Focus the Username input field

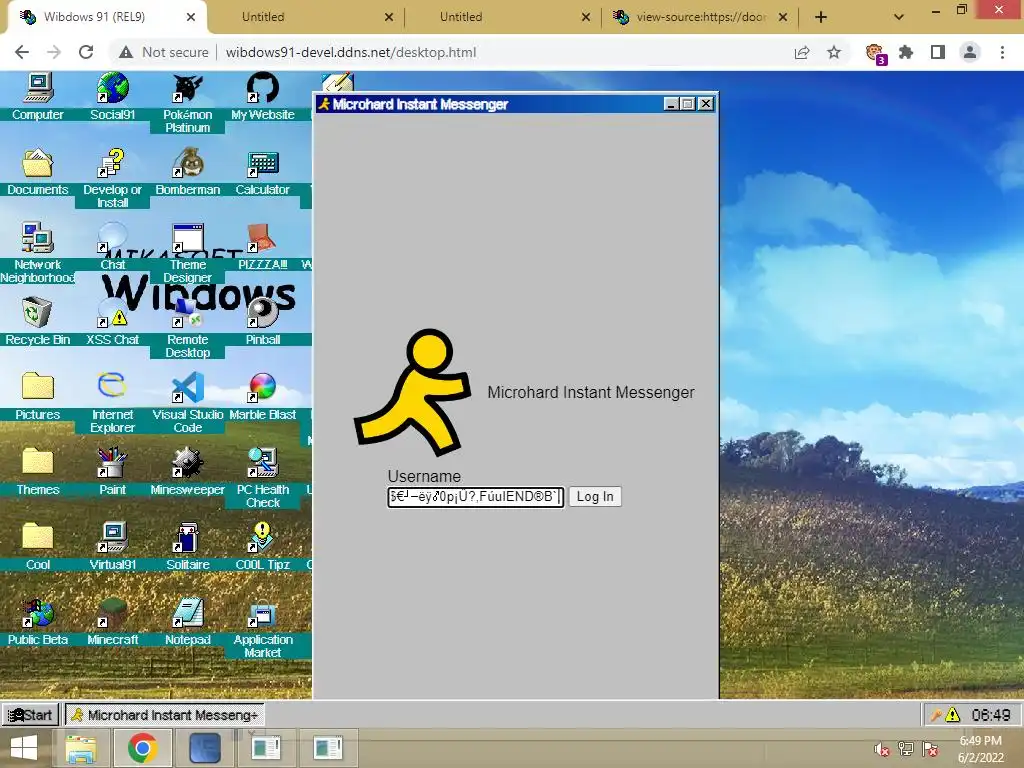[475, 497]
